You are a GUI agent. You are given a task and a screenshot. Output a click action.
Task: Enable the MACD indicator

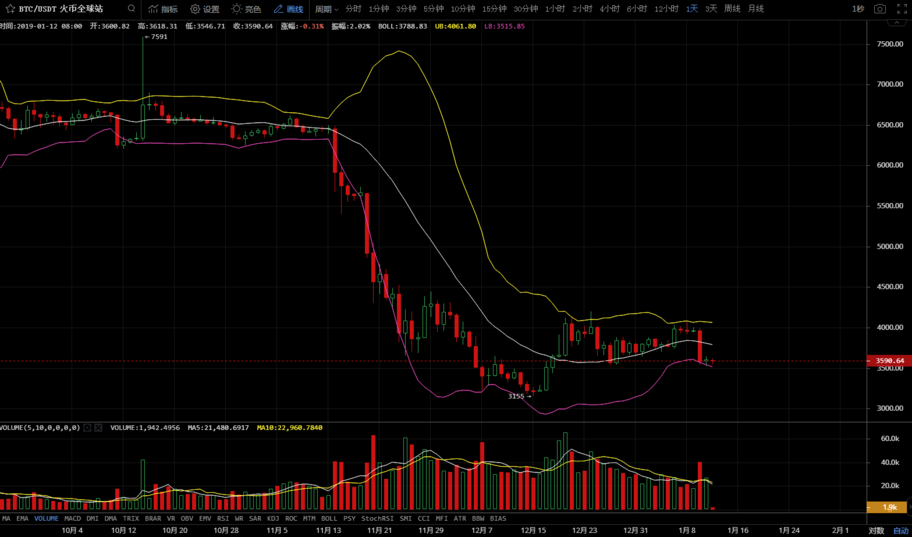(x=73, y=519)
